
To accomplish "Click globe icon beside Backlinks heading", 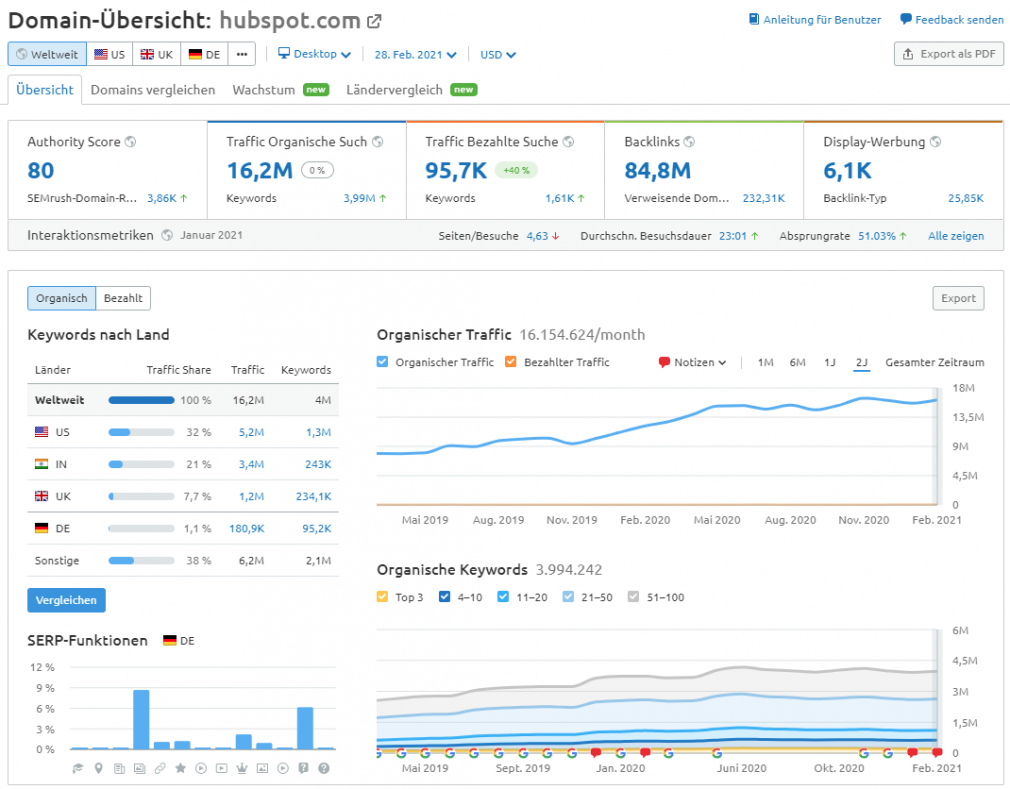I will 689,142.
